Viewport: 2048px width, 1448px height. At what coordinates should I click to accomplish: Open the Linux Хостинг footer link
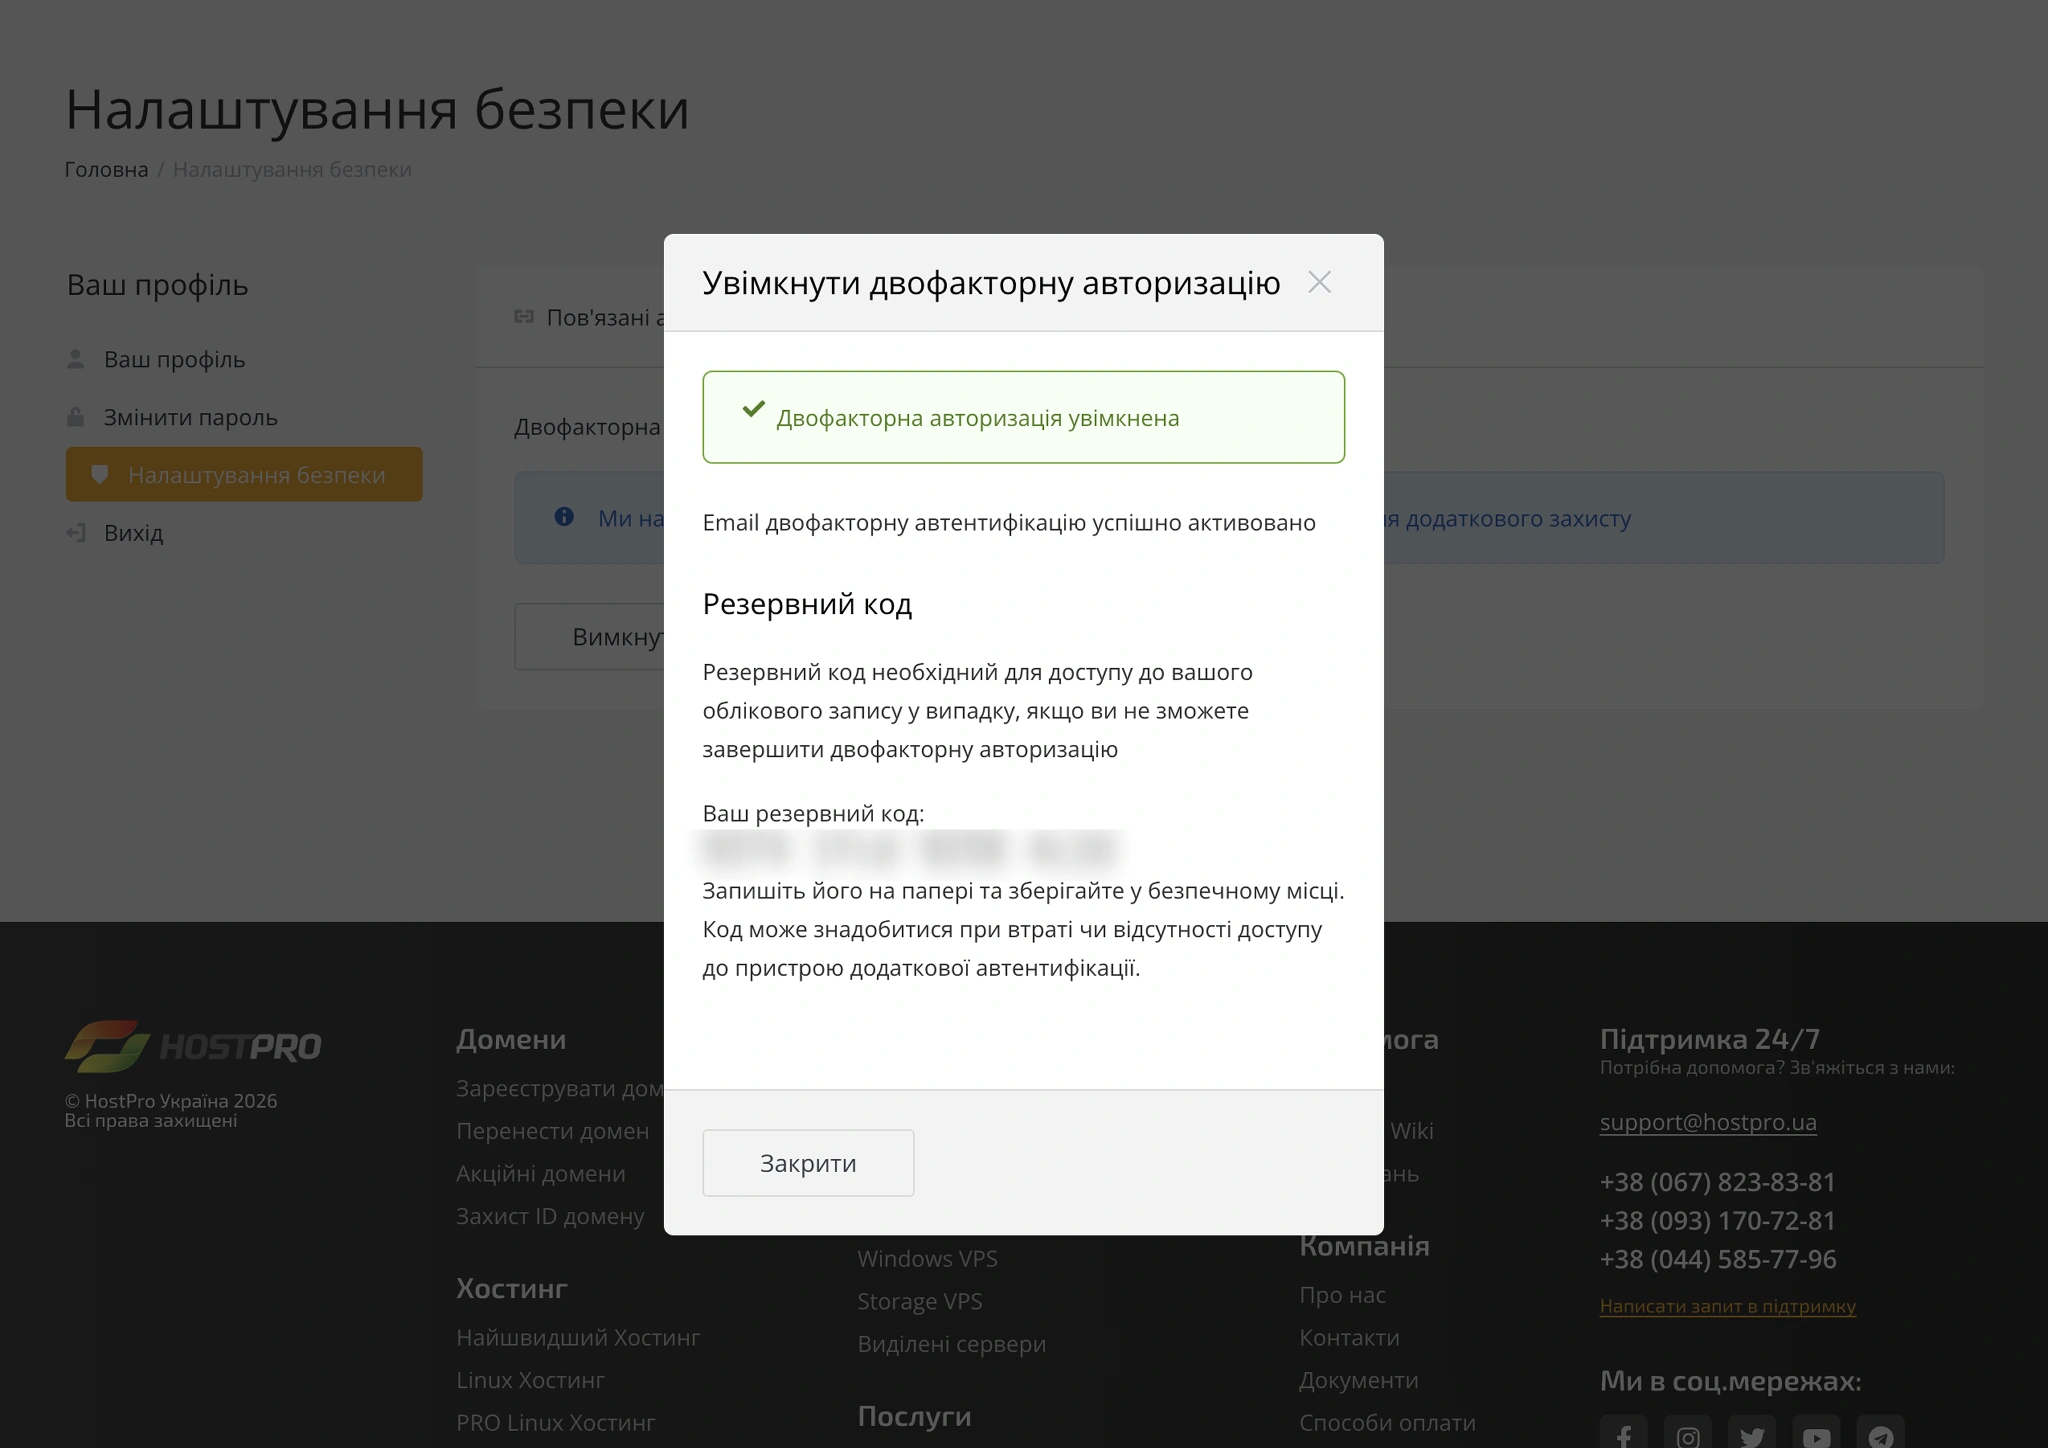tap(530, 1380)
